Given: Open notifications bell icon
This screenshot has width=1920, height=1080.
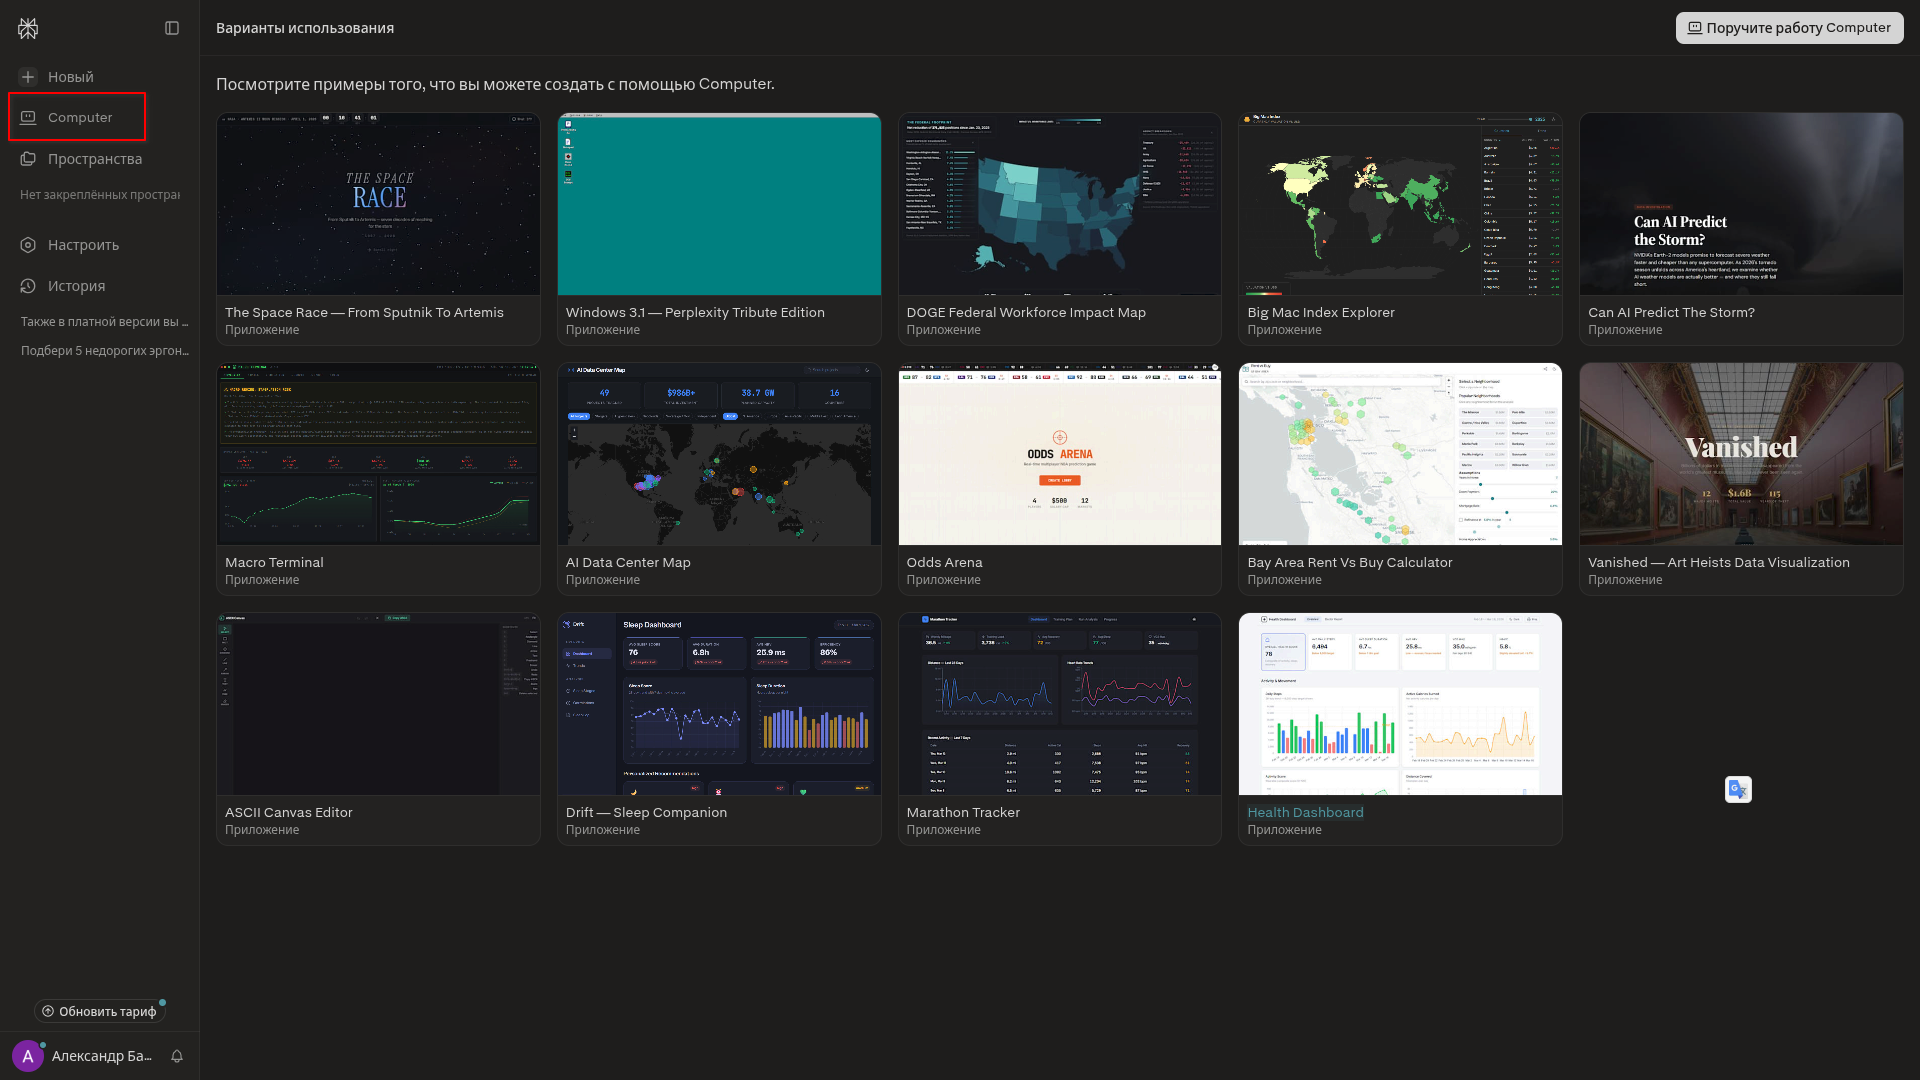Looking at the screenshot, I should (x=177, y=1056).
